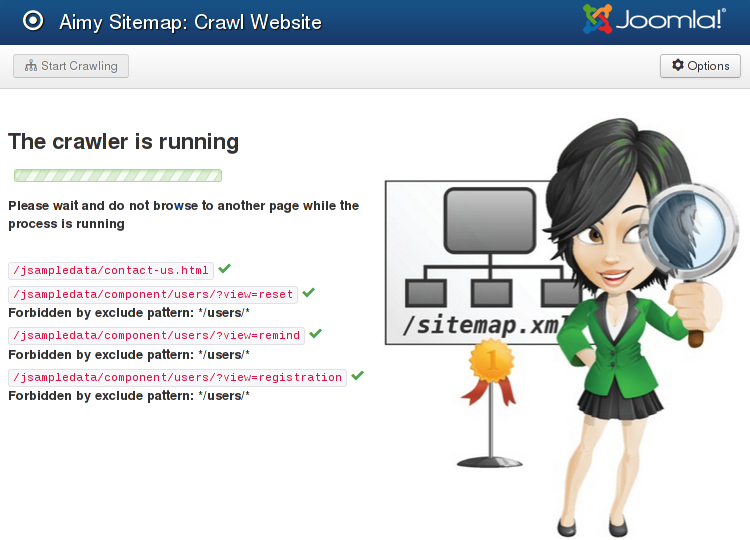Click the striped crawl progress bar
The width and height of the screenshot is (750, 540).
118,176
